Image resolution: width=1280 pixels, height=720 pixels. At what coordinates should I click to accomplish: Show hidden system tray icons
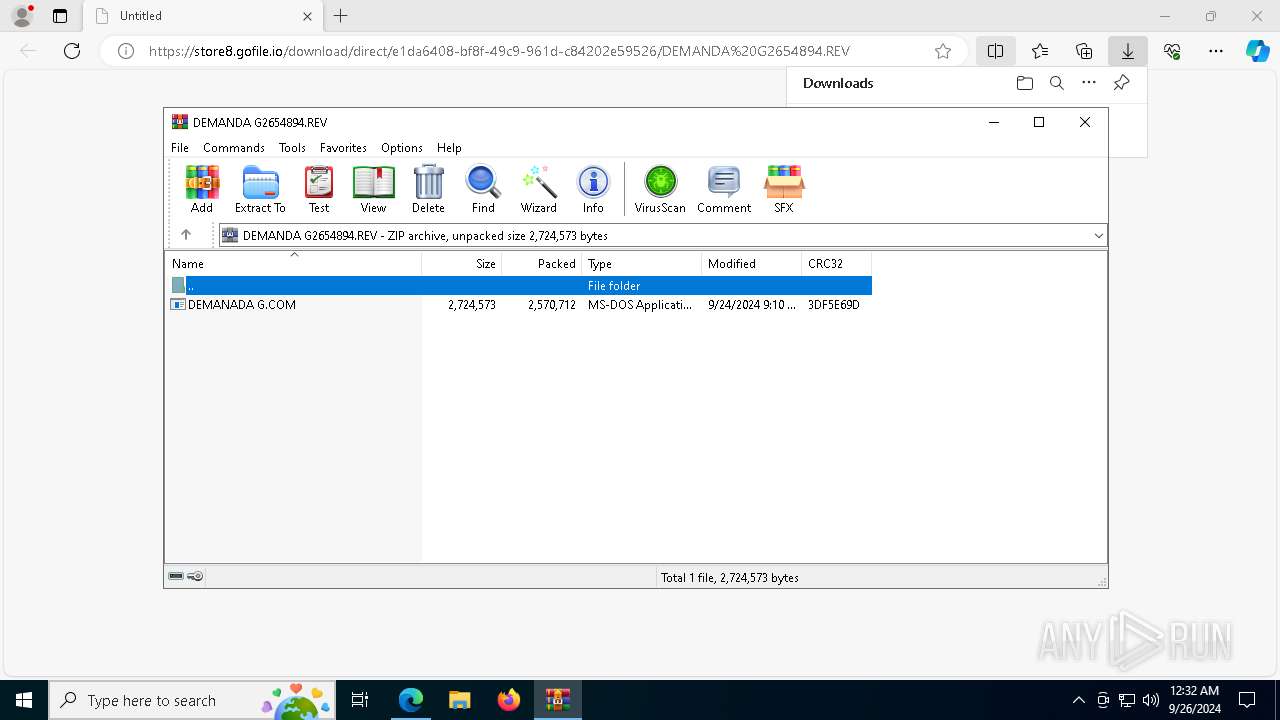point(1078,700)
